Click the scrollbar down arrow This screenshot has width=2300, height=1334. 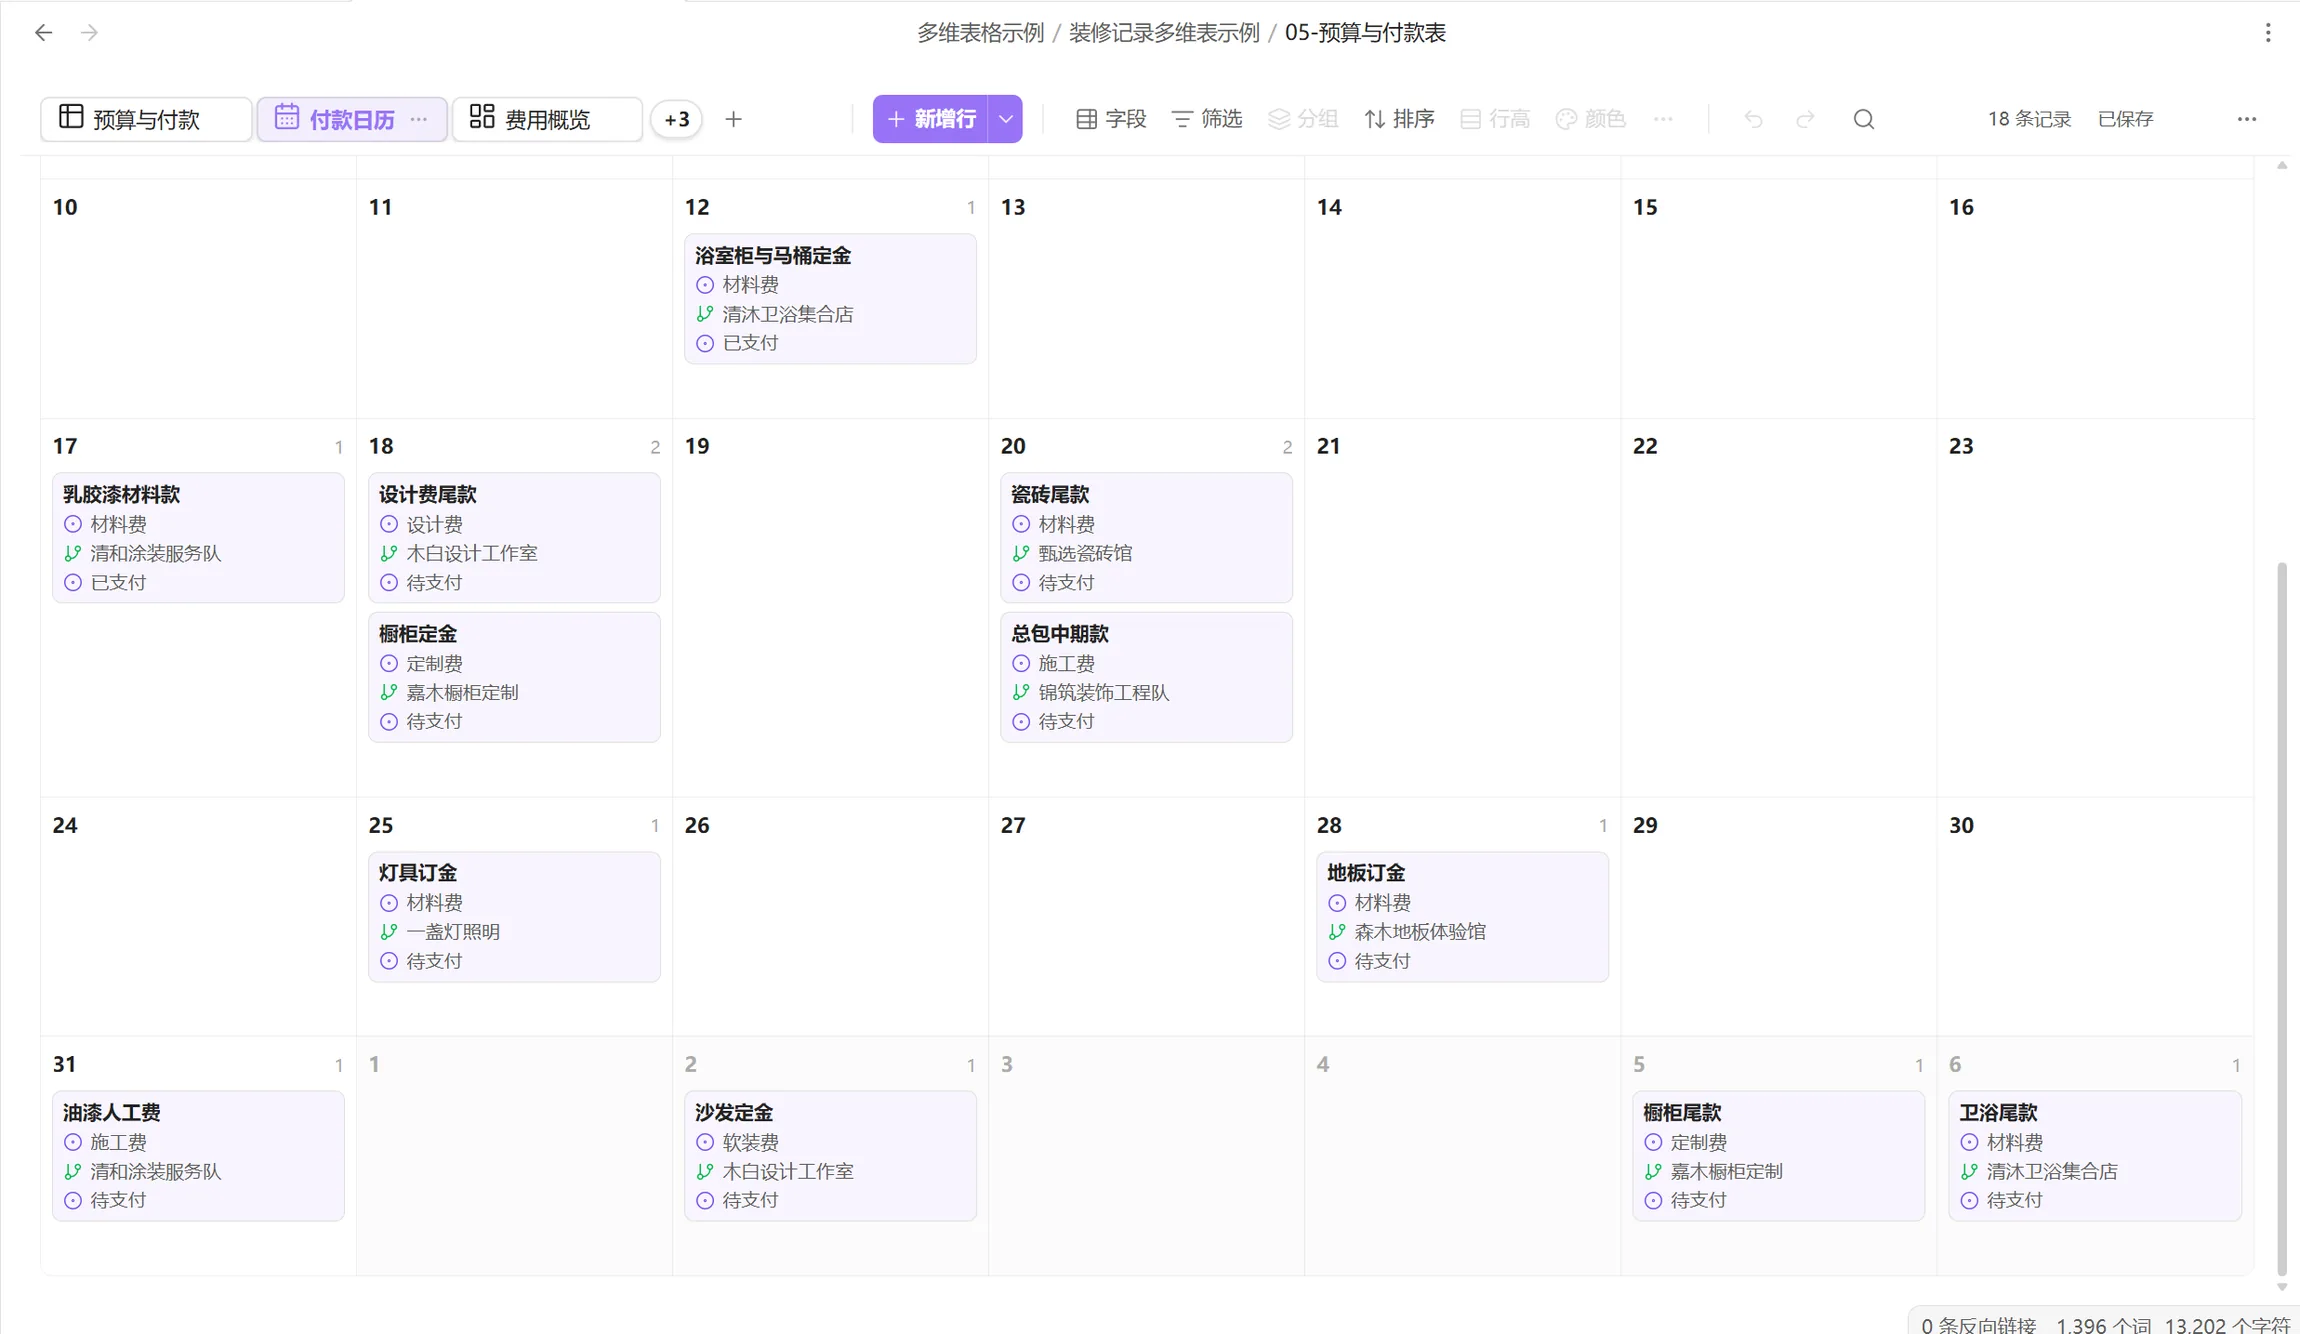click(x=2282, y=1287)
